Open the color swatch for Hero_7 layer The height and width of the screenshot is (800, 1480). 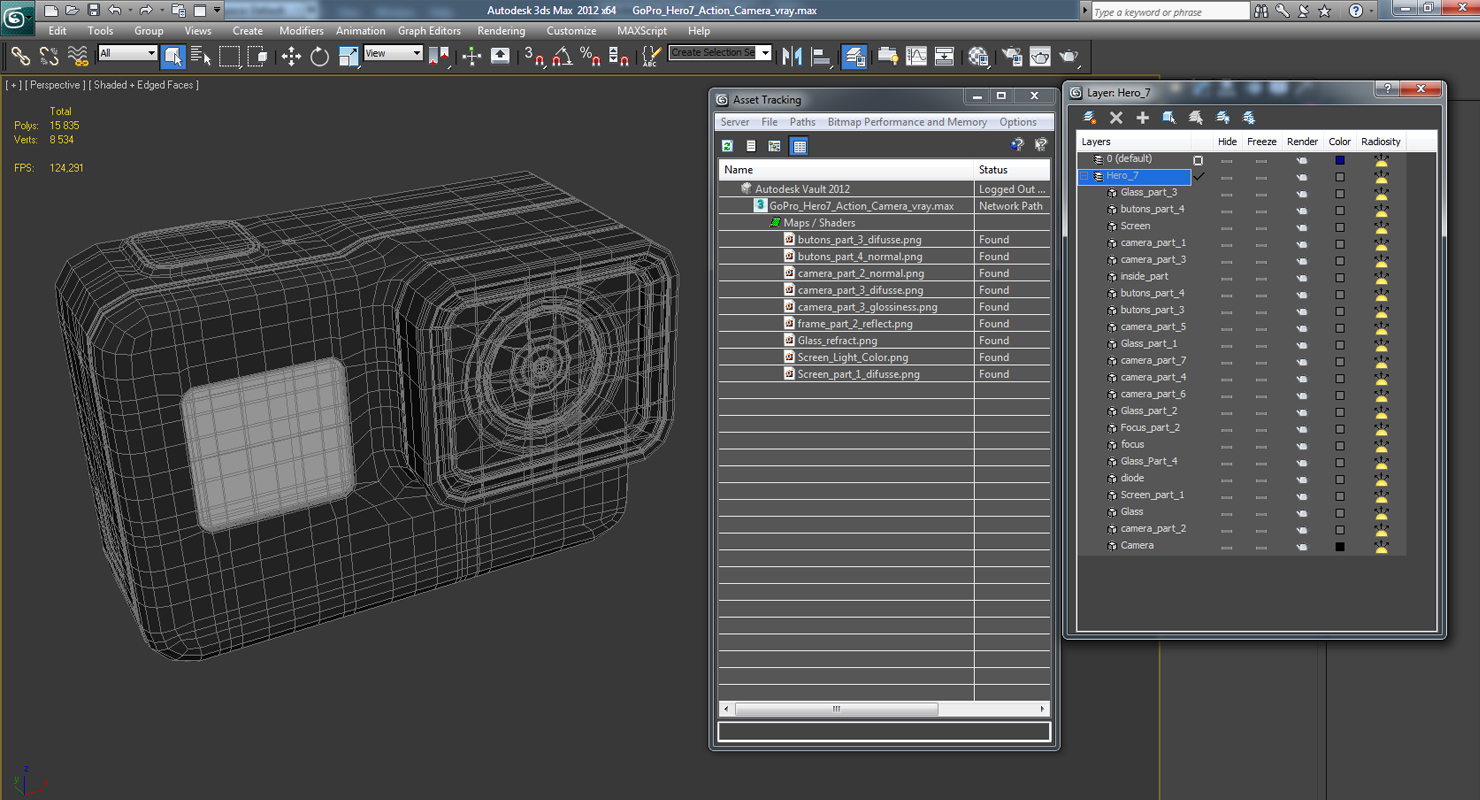click(1340, 177)
